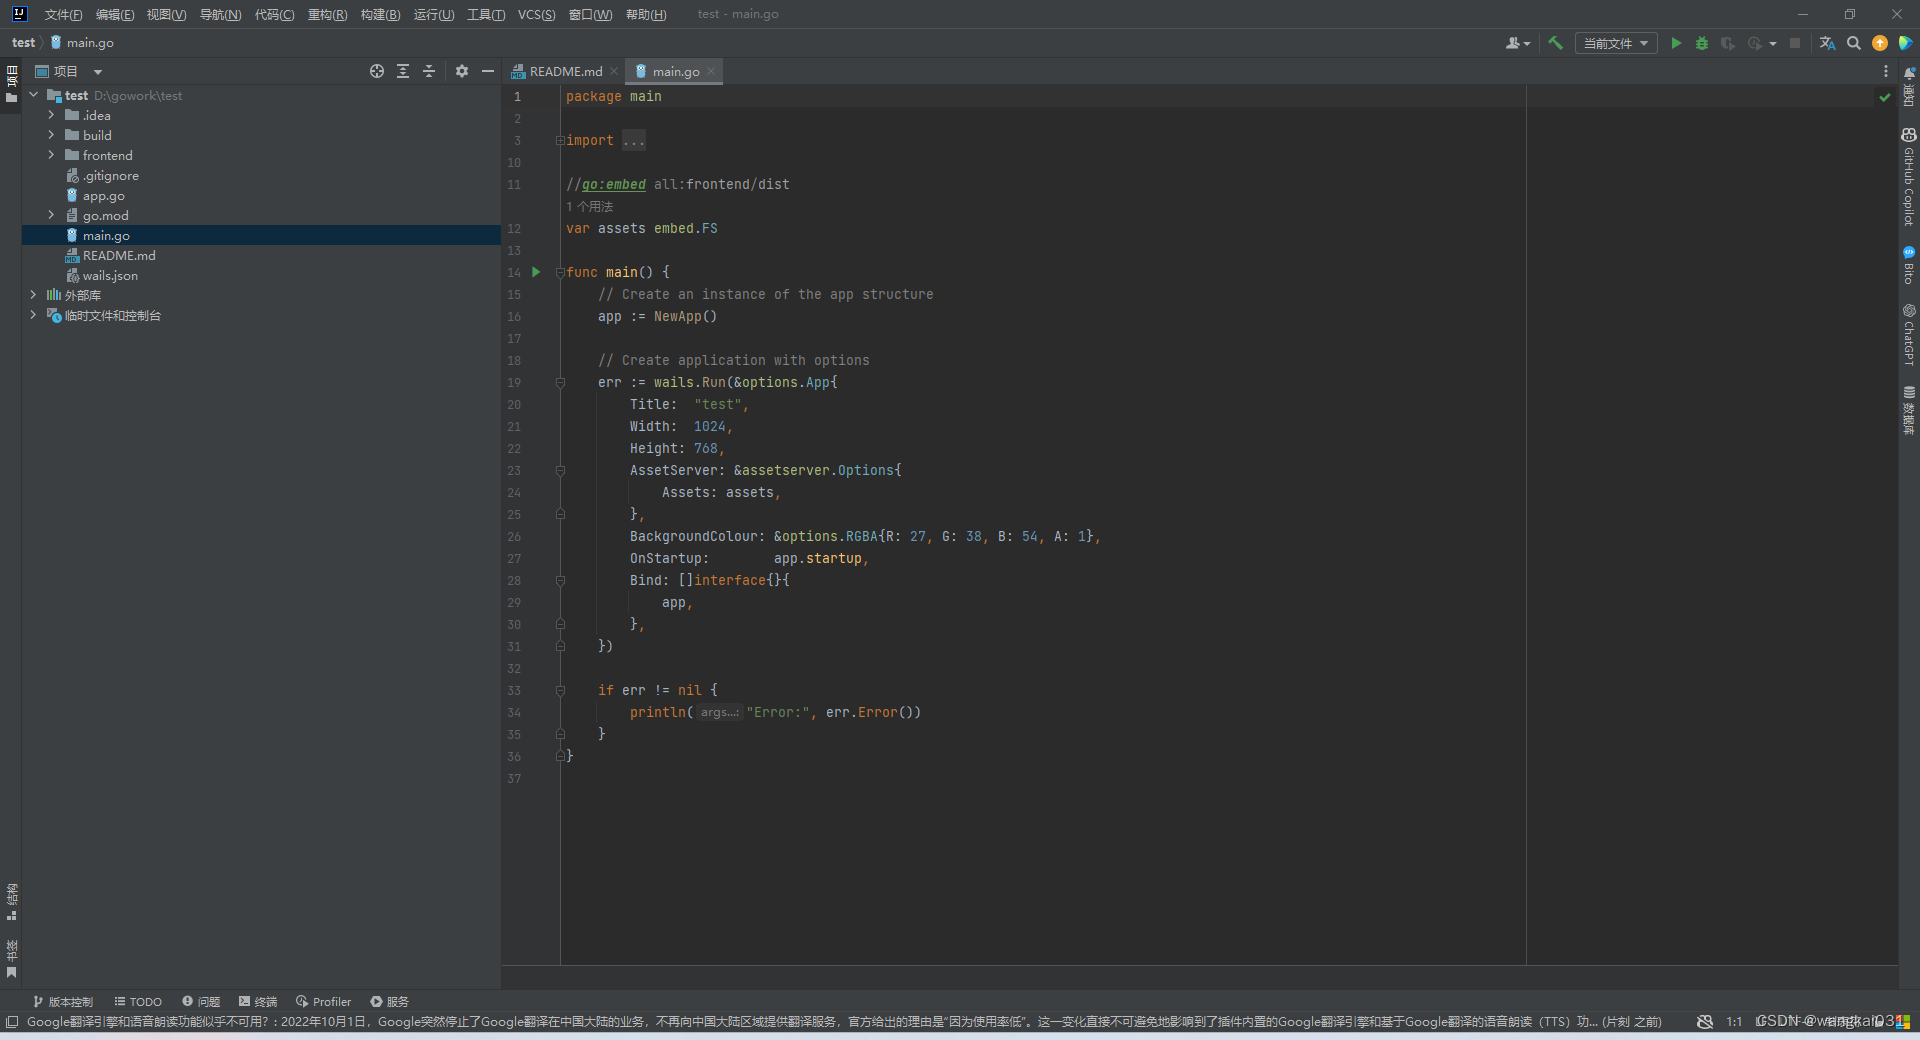Open the translation plugin icon
1920x1040 pixels.
pyautogui.click(x=1827, y=43)
